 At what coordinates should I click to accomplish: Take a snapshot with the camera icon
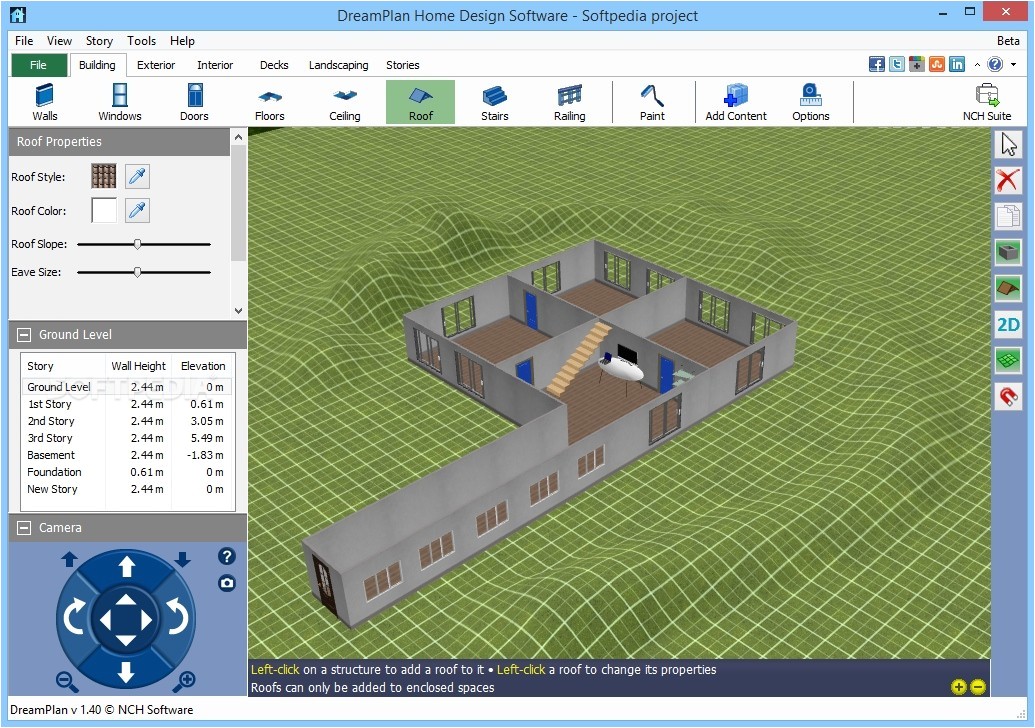tap(227, 583)
